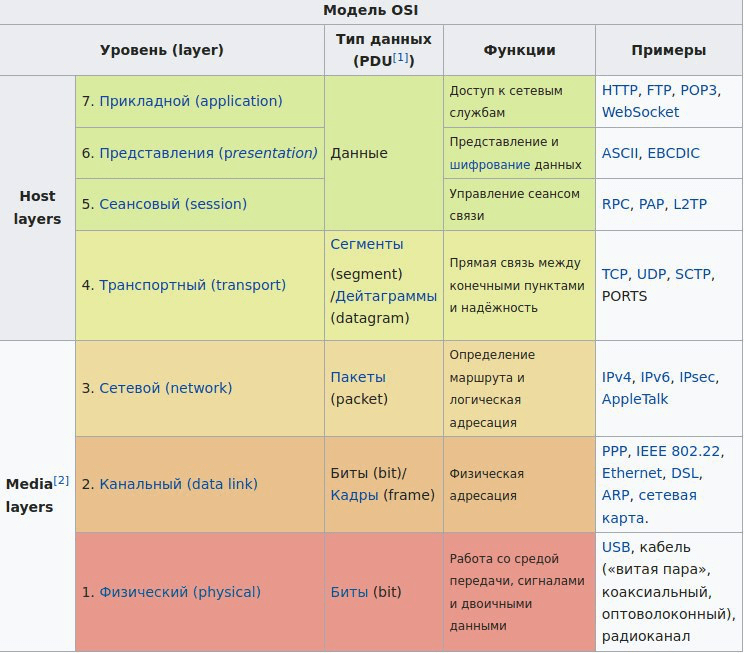Open the Дейтаграммы link
Image resolution: width=744 pixels, height=653 pixels.
(x=387, y=296)
